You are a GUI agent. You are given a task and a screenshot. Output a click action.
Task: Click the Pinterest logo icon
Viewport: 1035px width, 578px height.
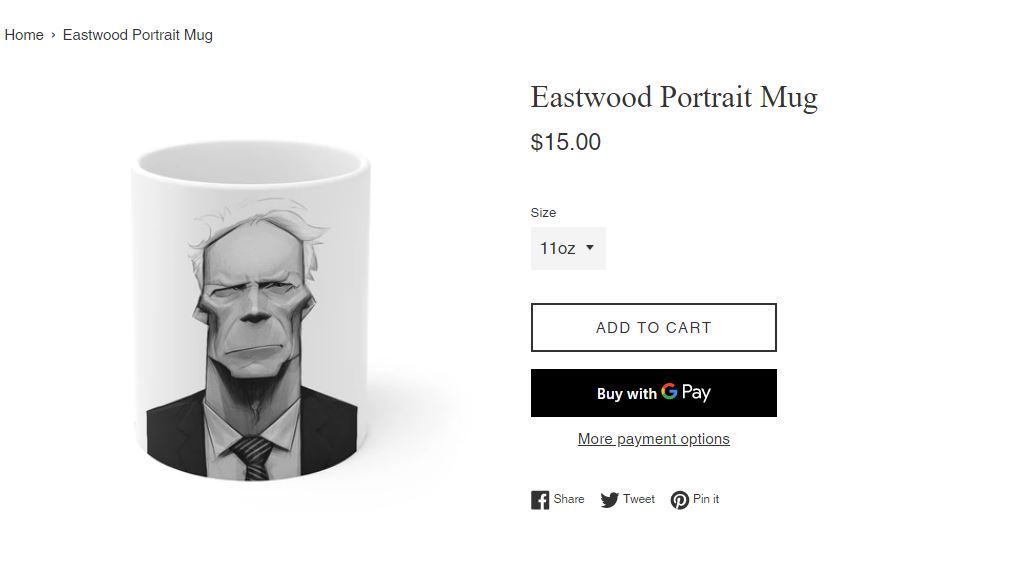pyautogui.click(x=679, y=500)
